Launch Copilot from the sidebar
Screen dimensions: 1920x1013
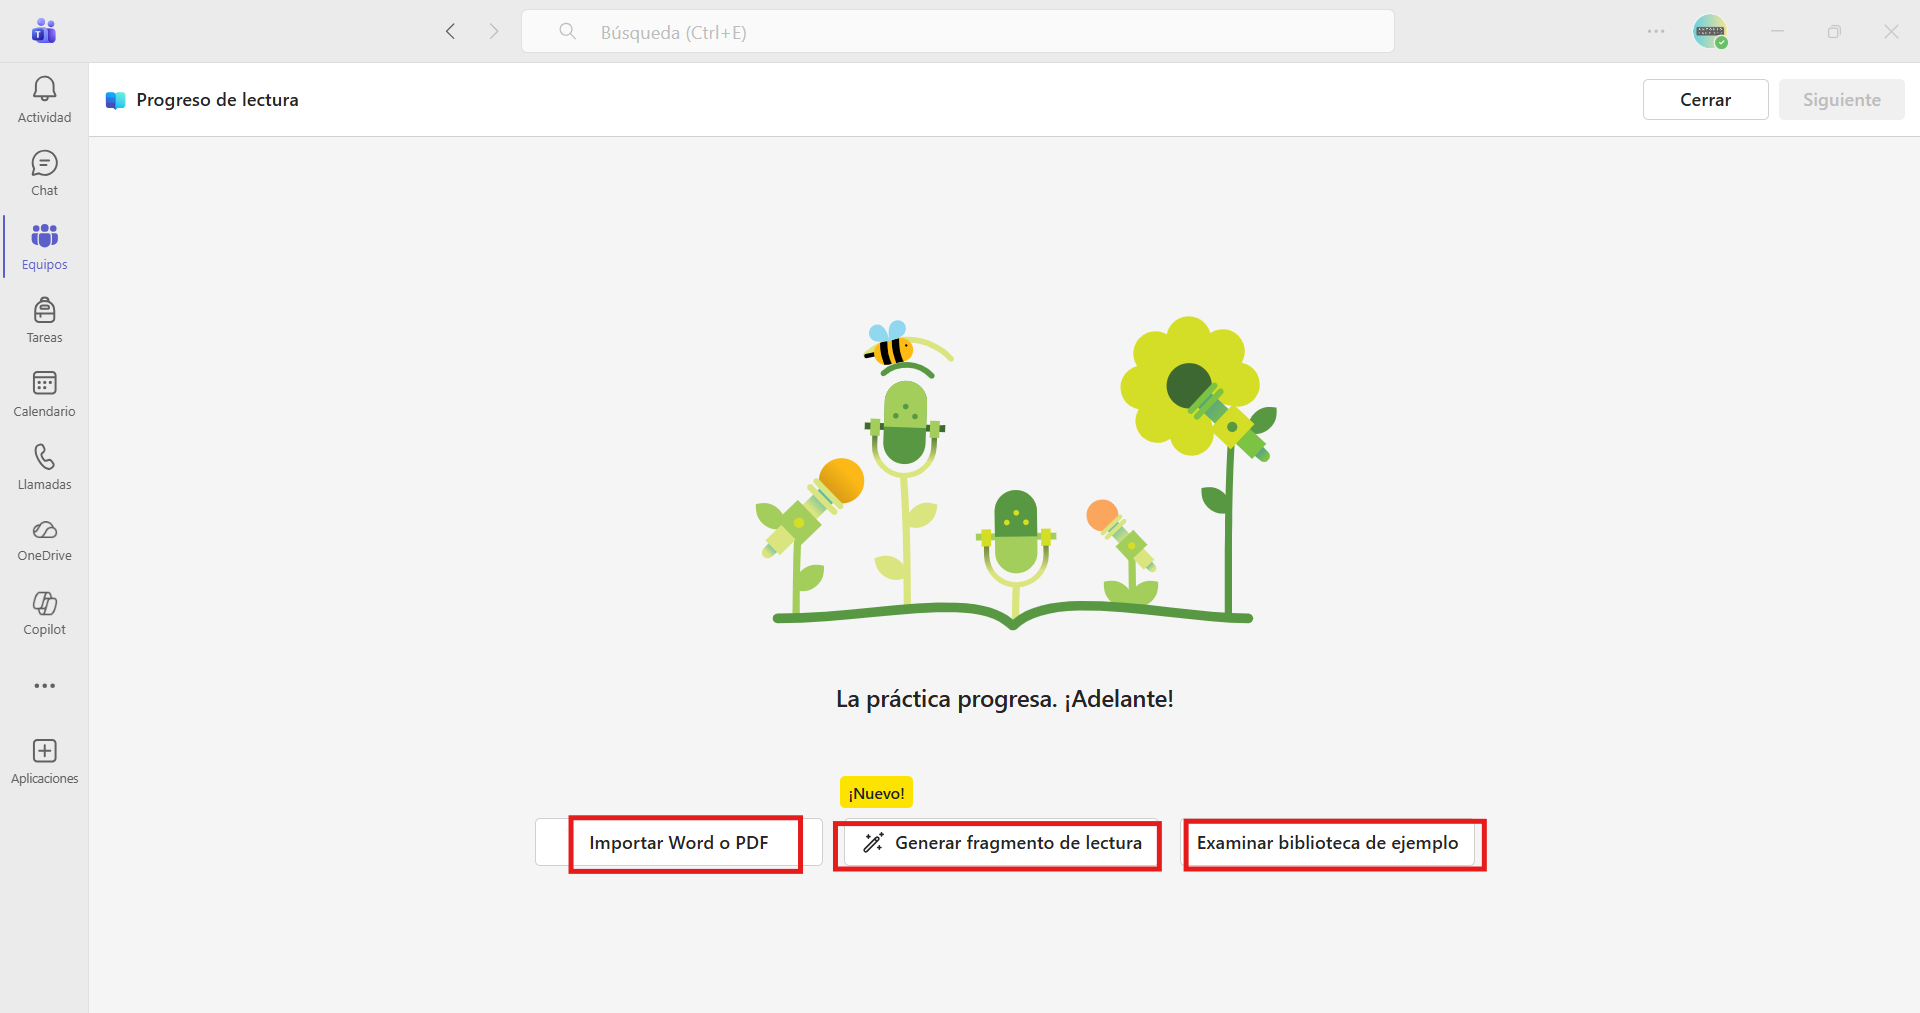coord(44,613)
